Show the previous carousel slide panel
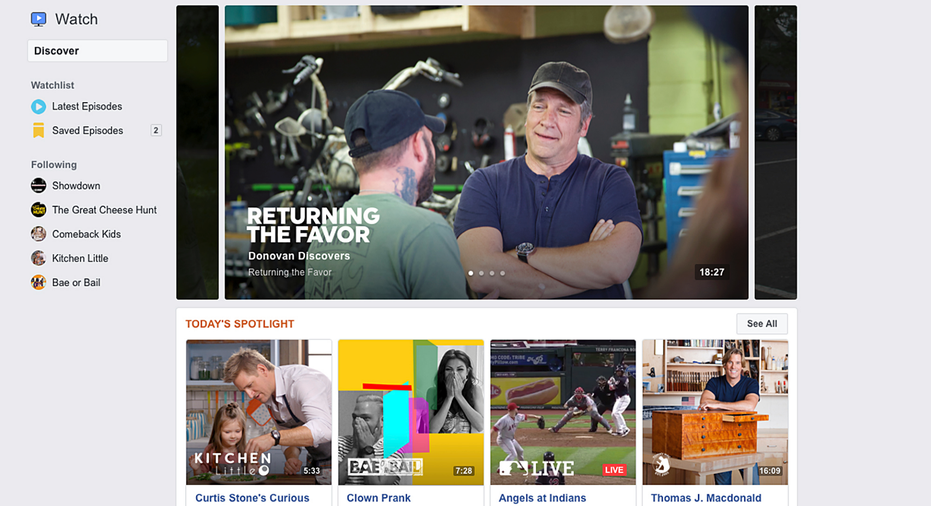 point(198,153)
